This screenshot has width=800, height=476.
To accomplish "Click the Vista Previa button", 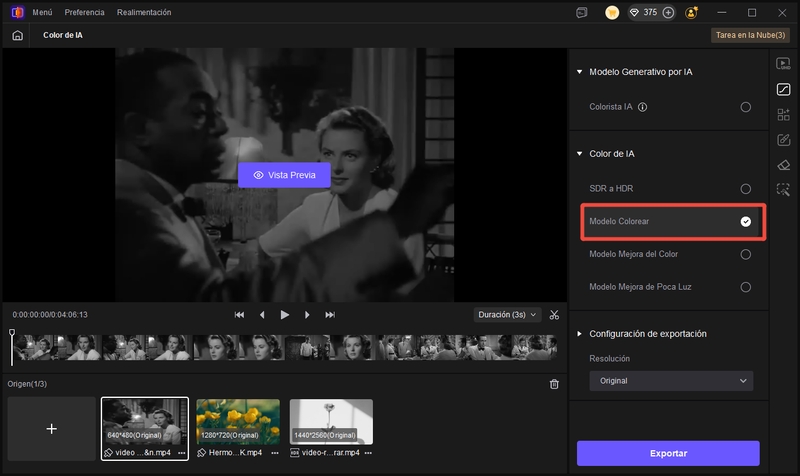I will (284, 174).
